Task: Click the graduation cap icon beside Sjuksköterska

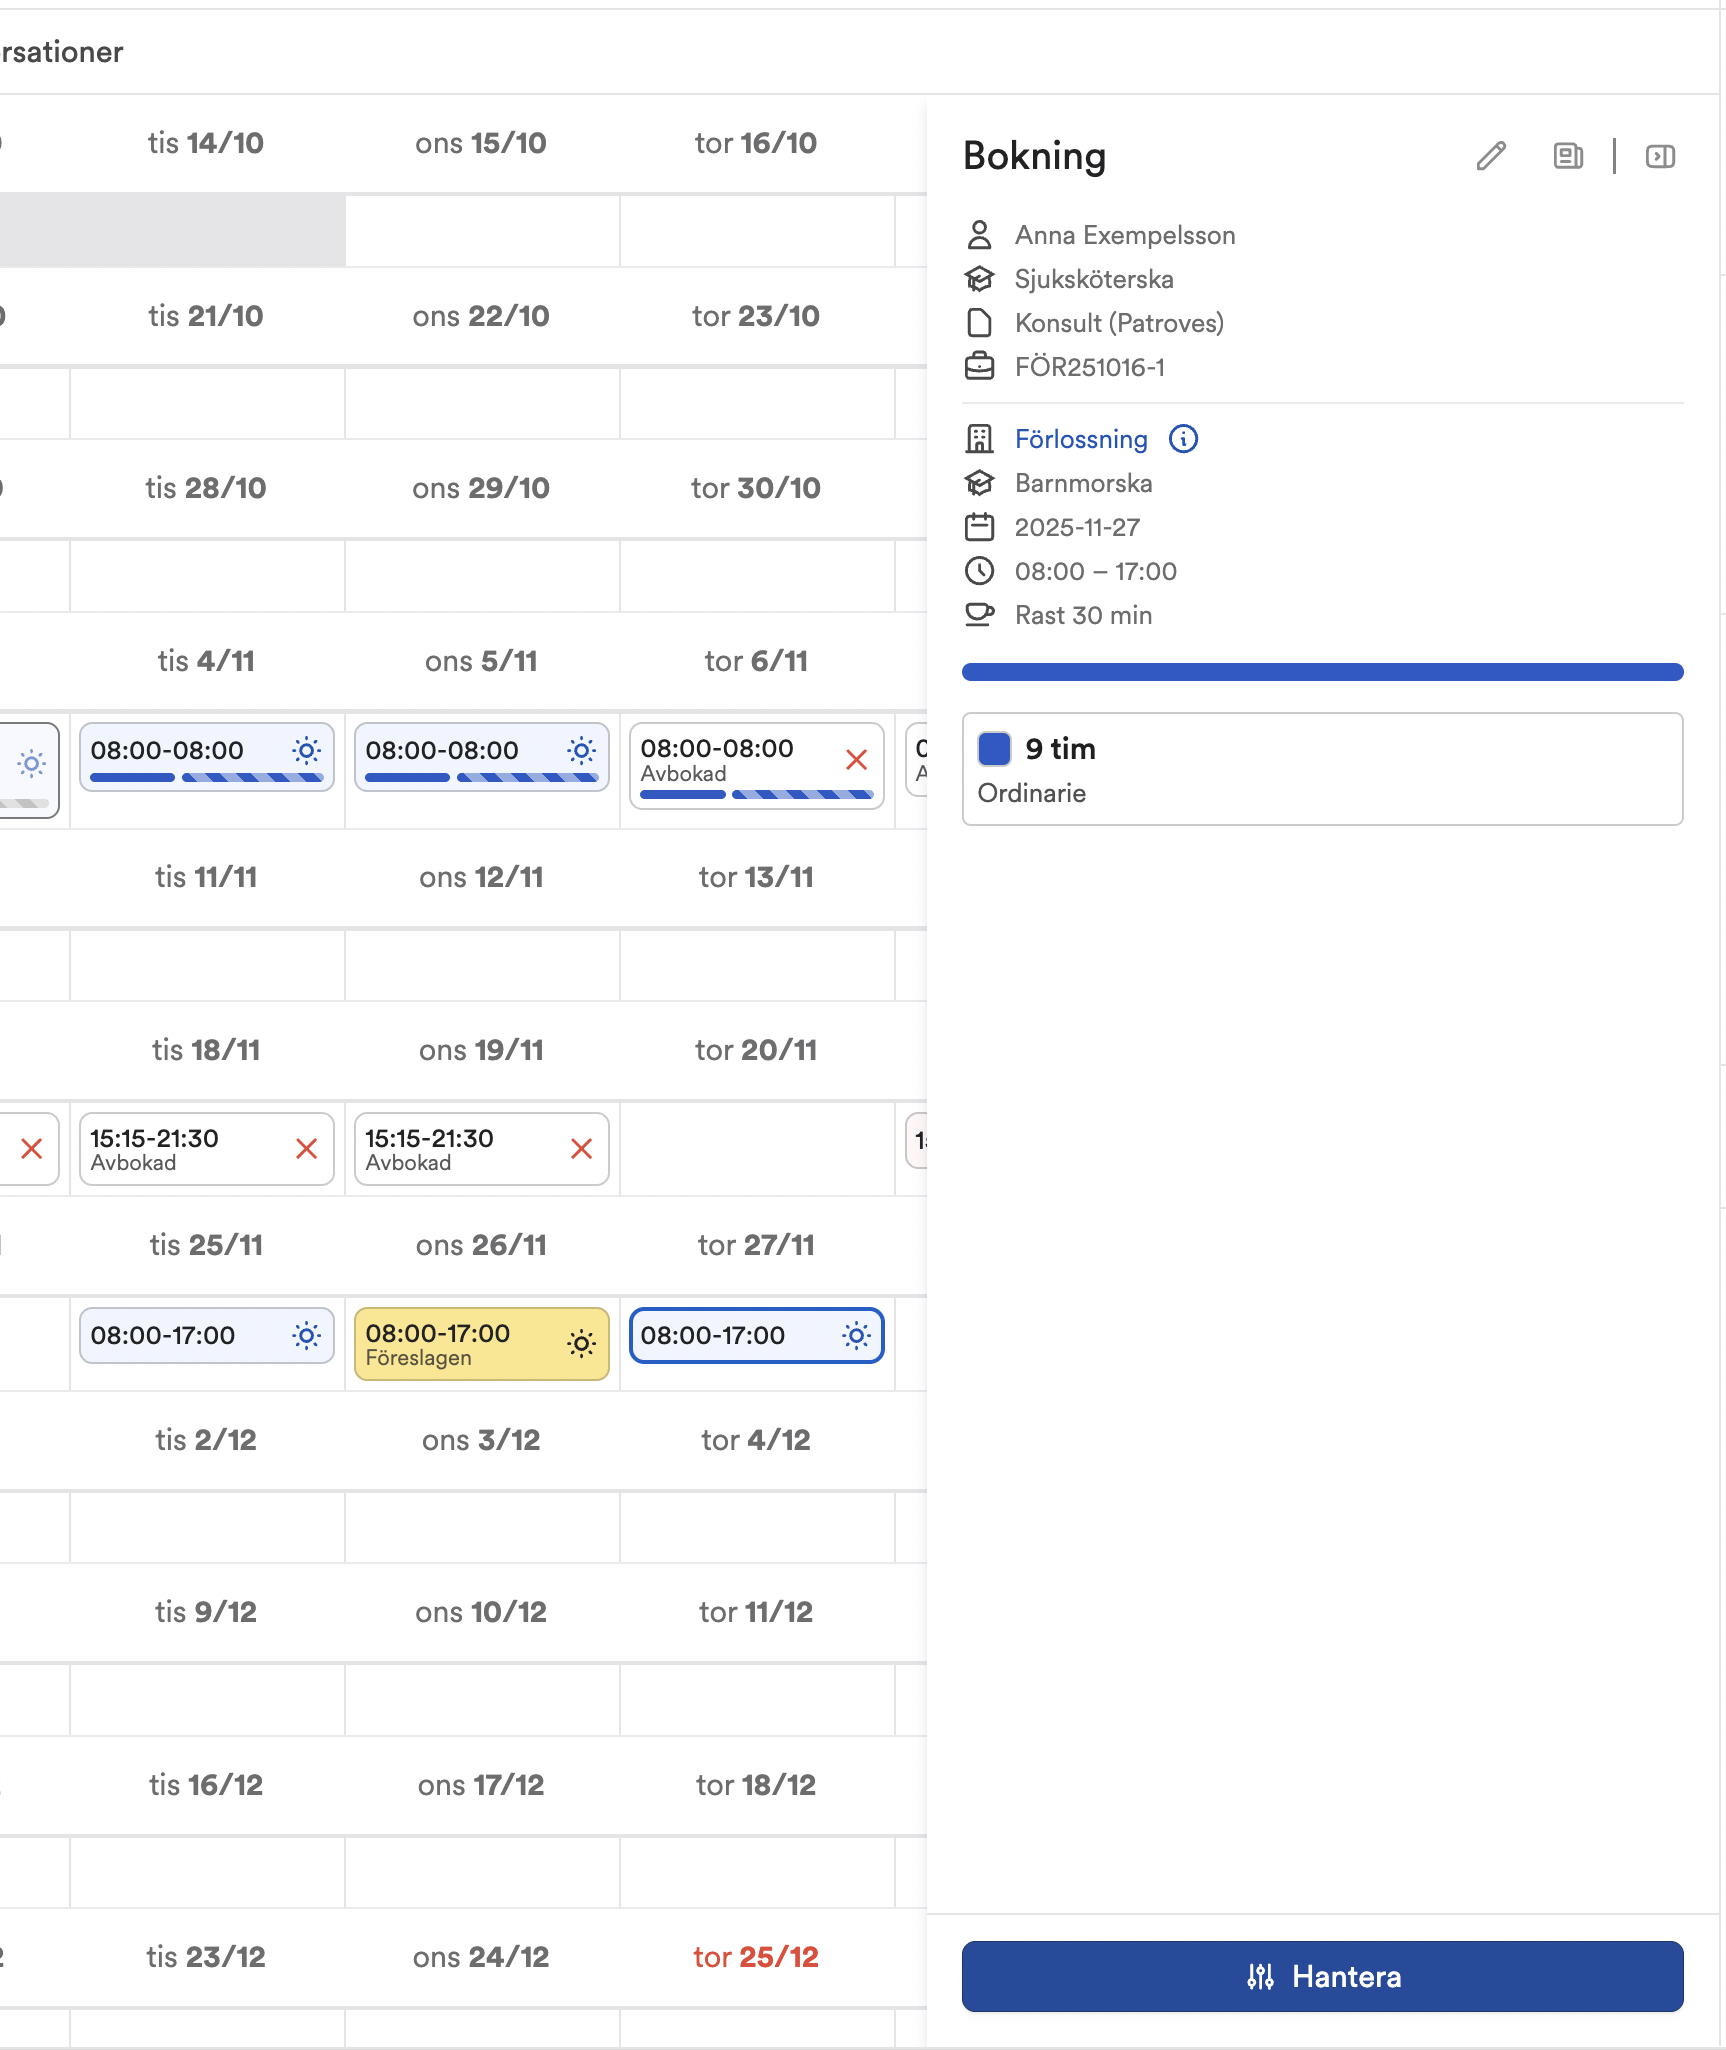Action: point(979,279)
